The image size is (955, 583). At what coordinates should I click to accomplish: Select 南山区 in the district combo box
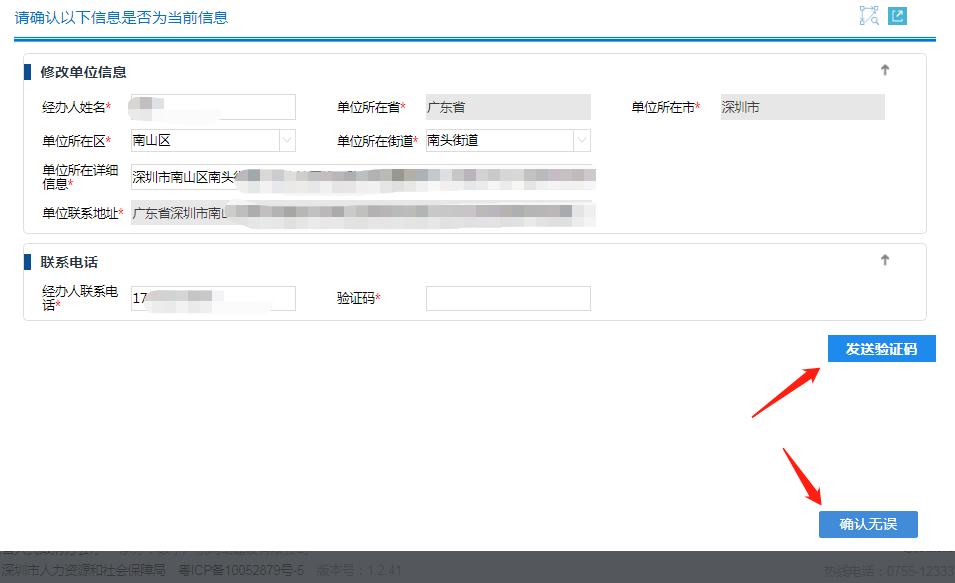point(200,140)
